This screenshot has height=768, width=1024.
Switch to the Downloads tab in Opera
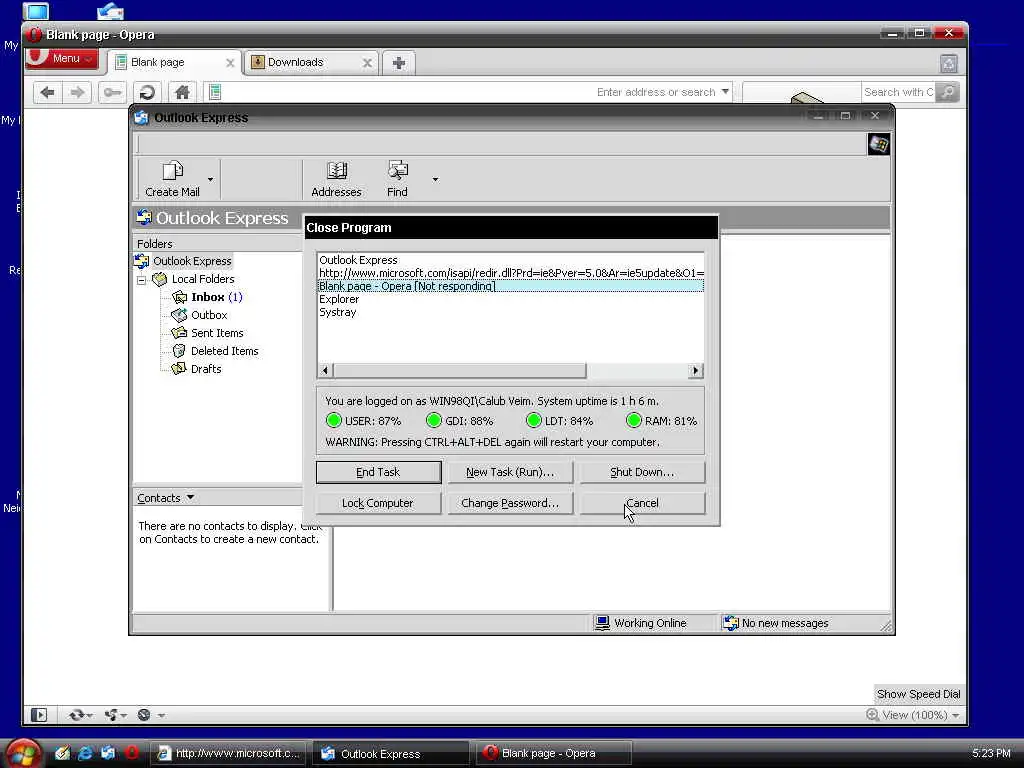coord(312,63)
